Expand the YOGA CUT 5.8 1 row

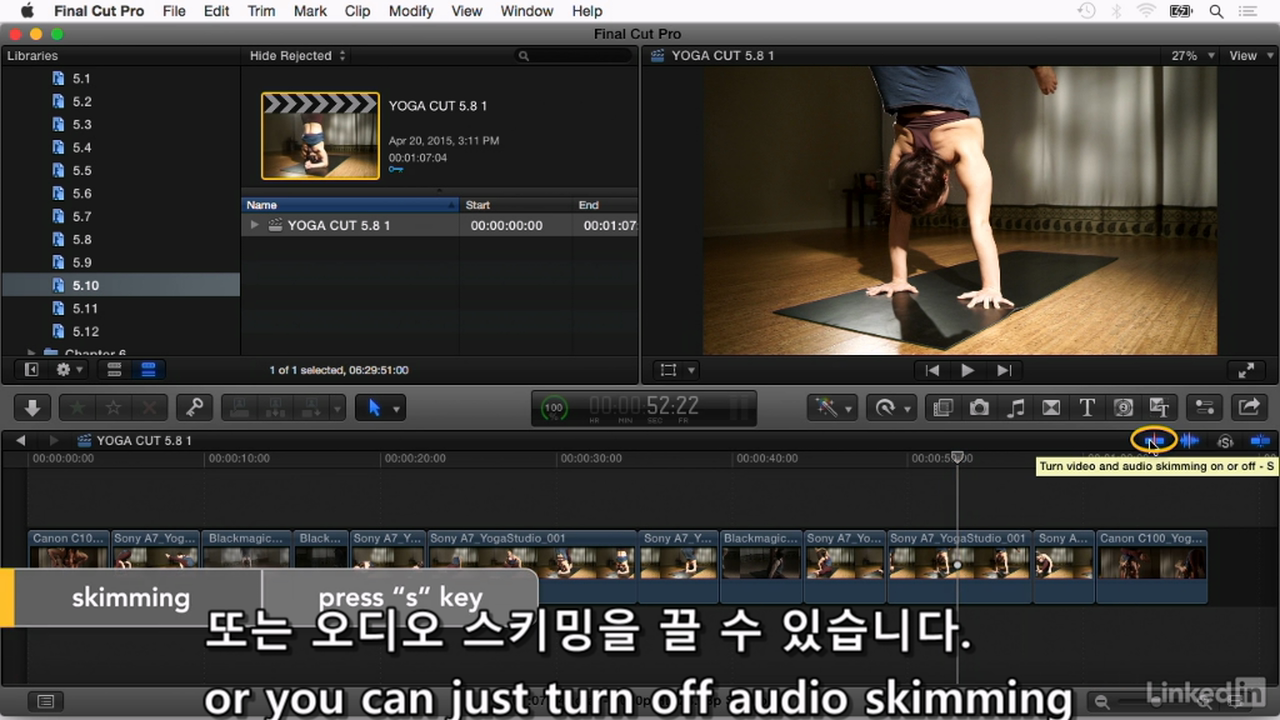(x=255, y=226)
